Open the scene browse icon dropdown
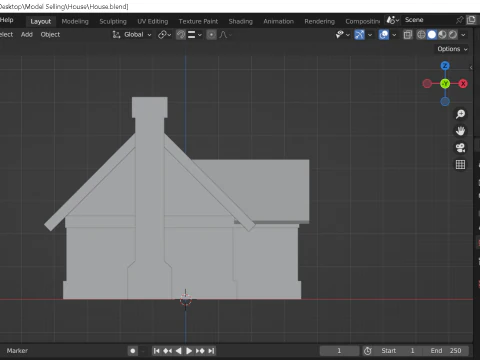The image size is (480, 360). tap(393, 20)
